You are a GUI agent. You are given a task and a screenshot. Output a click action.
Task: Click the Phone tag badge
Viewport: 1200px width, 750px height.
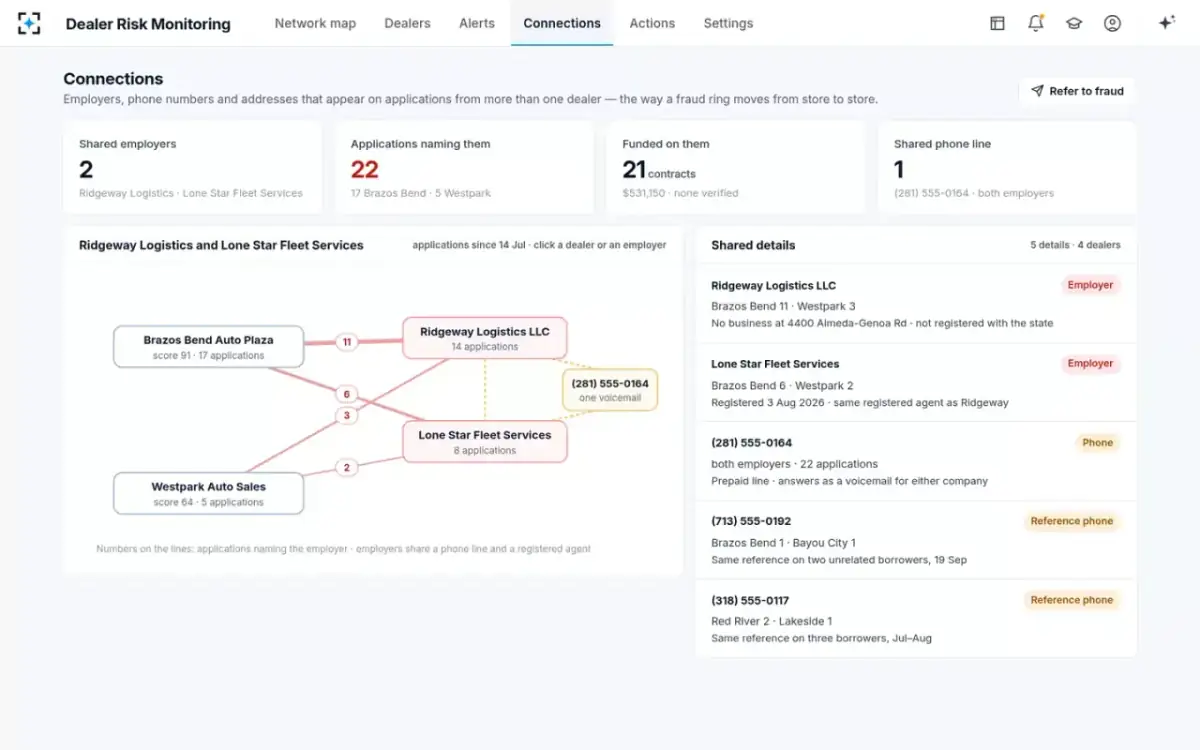point(1097,443)
